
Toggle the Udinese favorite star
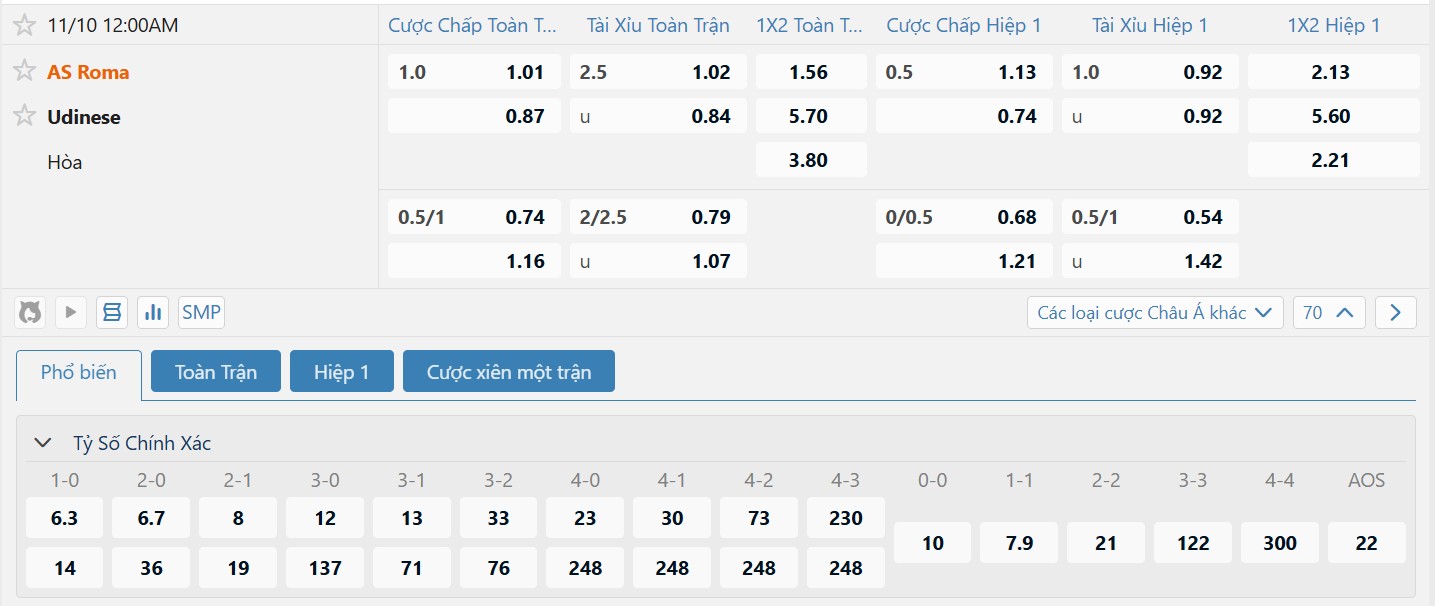pos(25,116)
